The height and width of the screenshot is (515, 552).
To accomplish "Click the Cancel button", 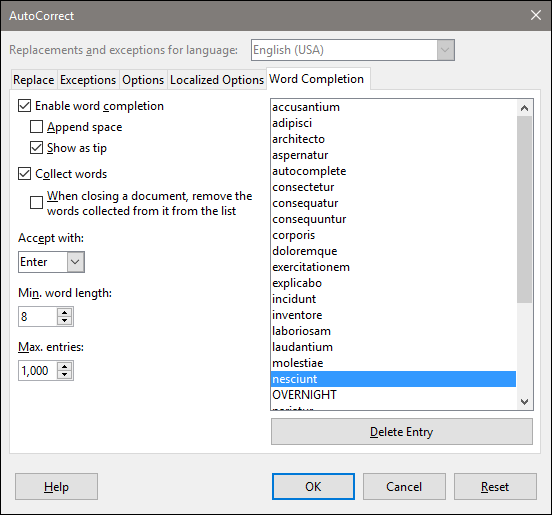I will (x=404, y=486).
